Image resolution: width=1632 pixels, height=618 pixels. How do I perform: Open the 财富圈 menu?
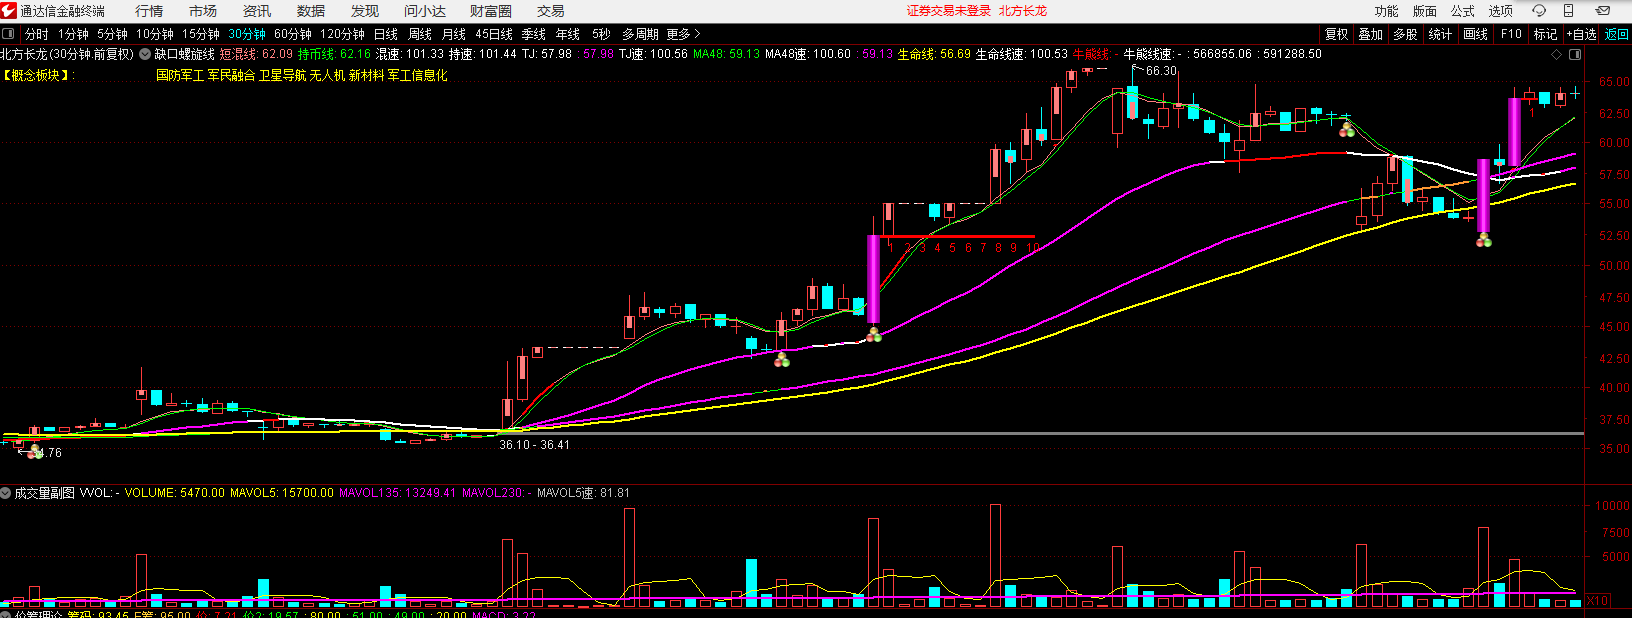pos(491,11)
